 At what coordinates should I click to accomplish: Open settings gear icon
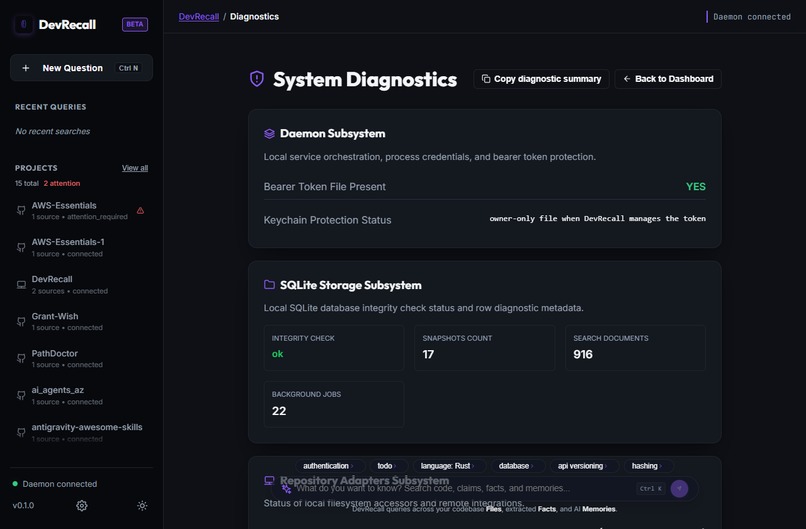pos(82,506)
